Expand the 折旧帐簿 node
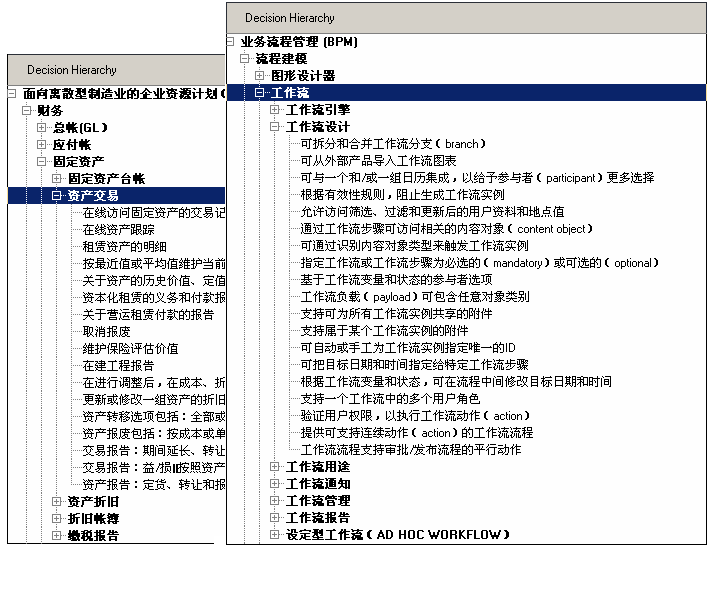The width and height of the screenshot is (708, 600). click(x=56, y=518)
